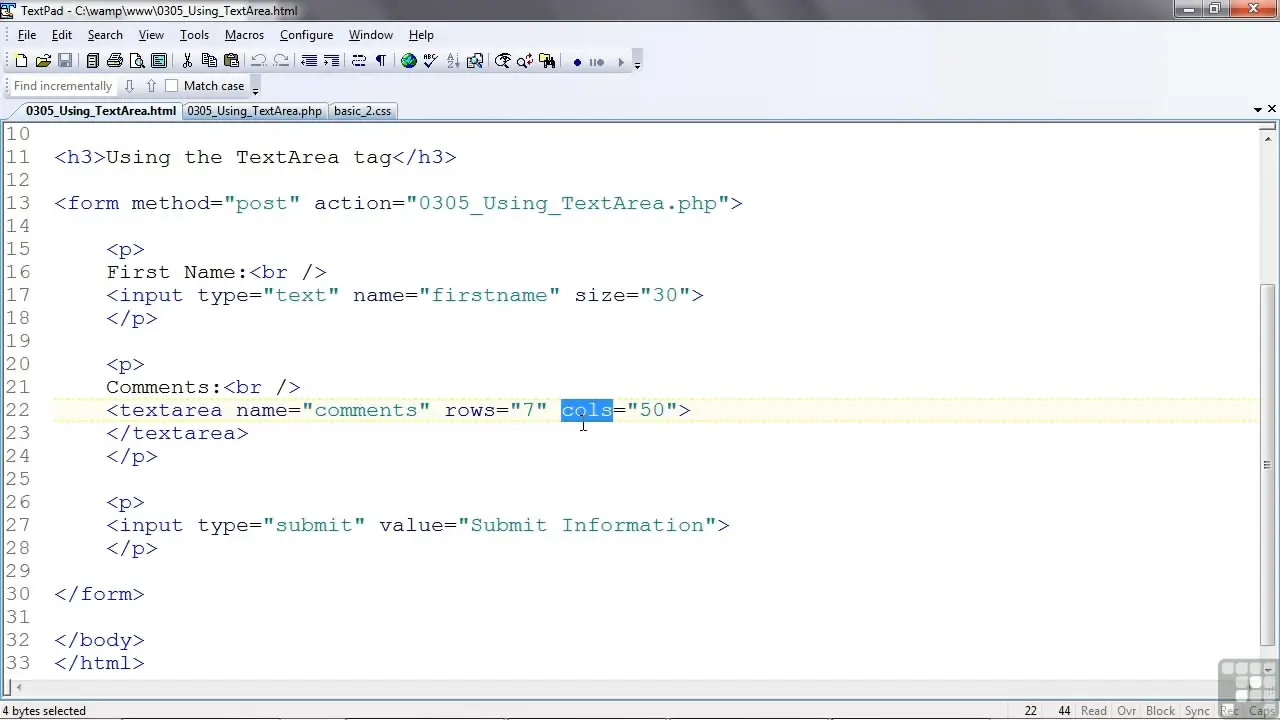Image resolution: width=1280 pixels, height=720 pixels.
Task: View the file in web browser globe icon
Action: click(409, 61)
